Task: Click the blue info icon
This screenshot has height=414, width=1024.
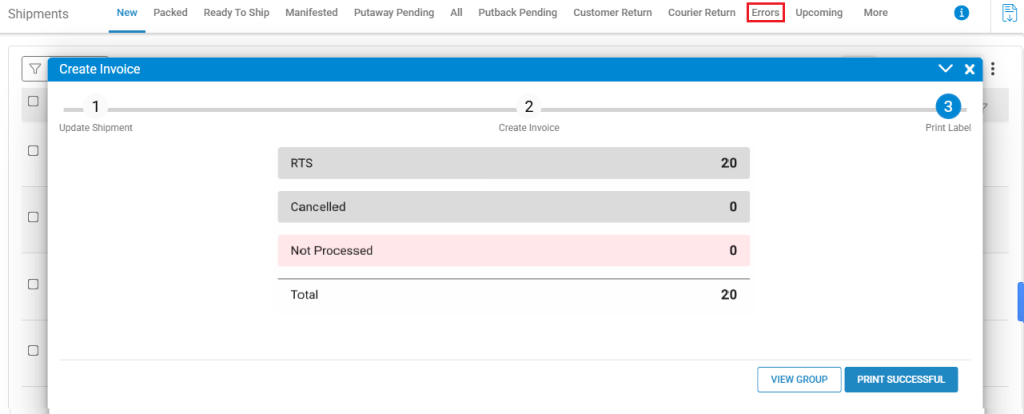Action: click(x=961, y=13)
